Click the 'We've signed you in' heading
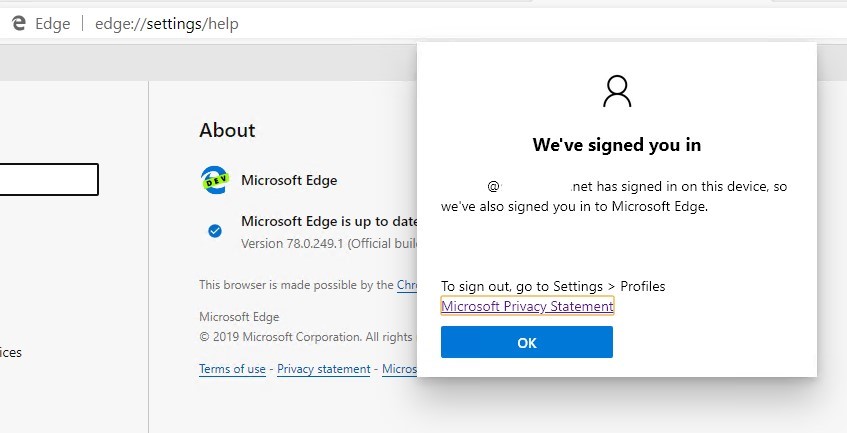This screenshot has width=847, height=433. click(x=617, y=145)
